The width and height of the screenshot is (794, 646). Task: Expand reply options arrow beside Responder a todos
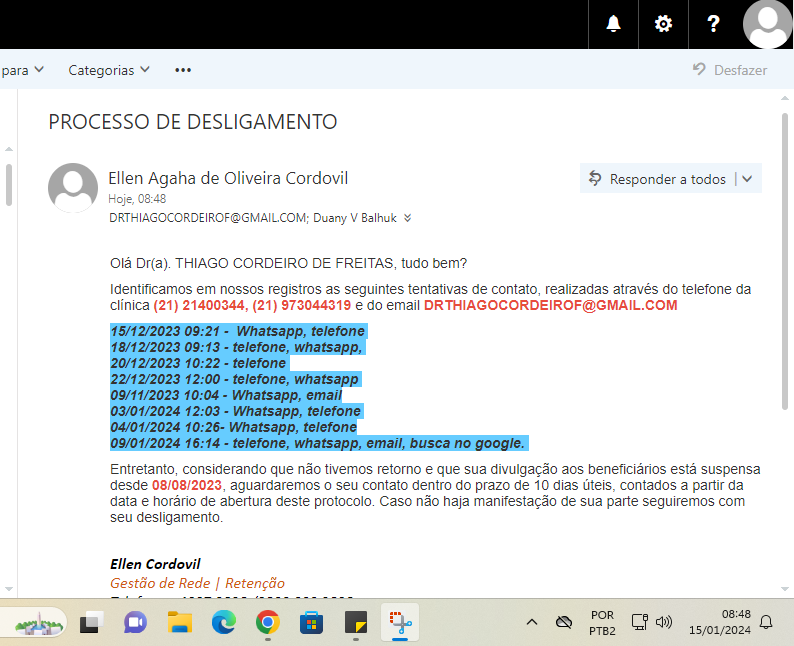click(747, 179)
